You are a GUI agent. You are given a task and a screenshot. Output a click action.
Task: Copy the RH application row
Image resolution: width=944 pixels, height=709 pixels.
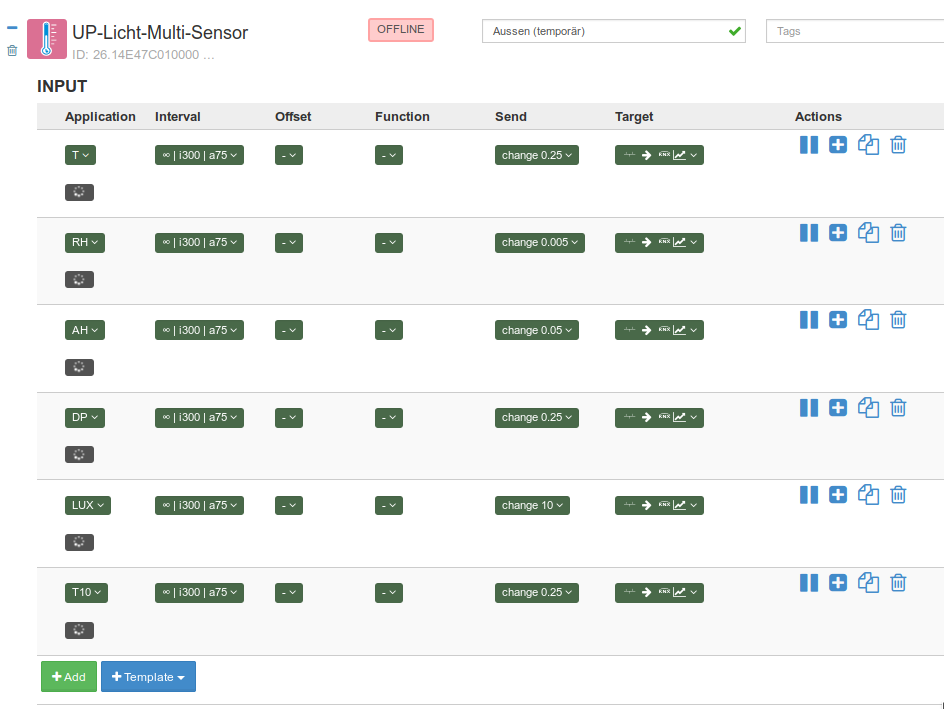pyautogui.click(x=868, y=232)
